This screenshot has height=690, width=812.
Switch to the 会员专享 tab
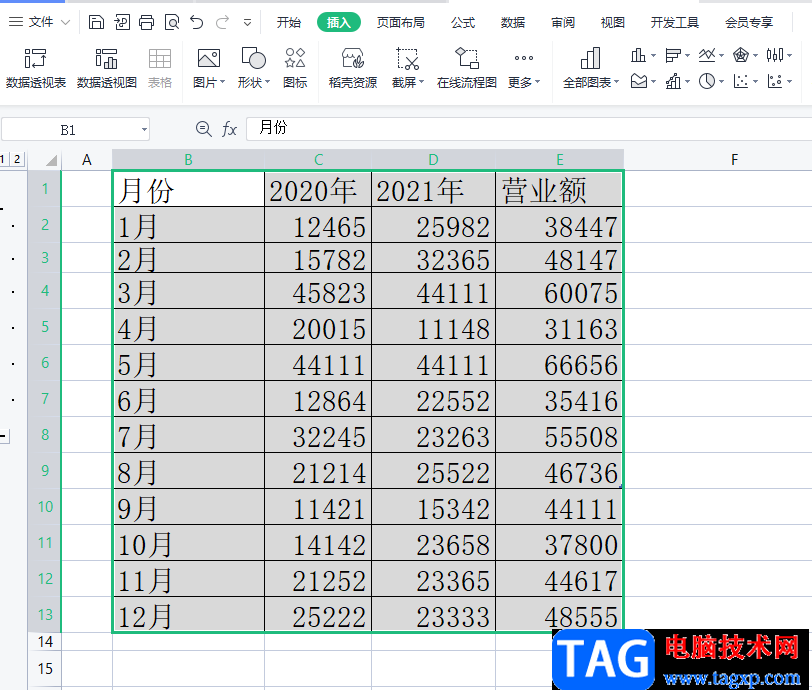coord(749,22)
